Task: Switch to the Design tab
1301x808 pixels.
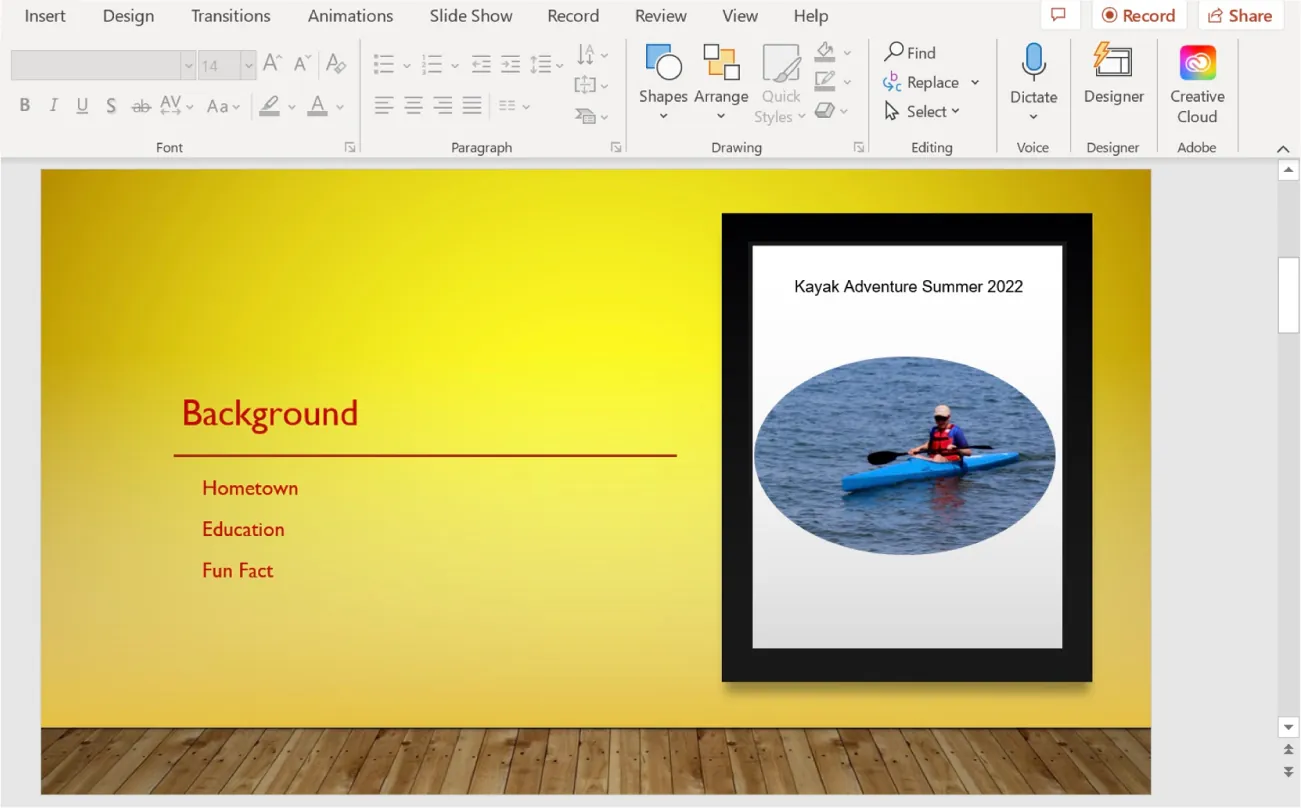Action: [127, 15]
